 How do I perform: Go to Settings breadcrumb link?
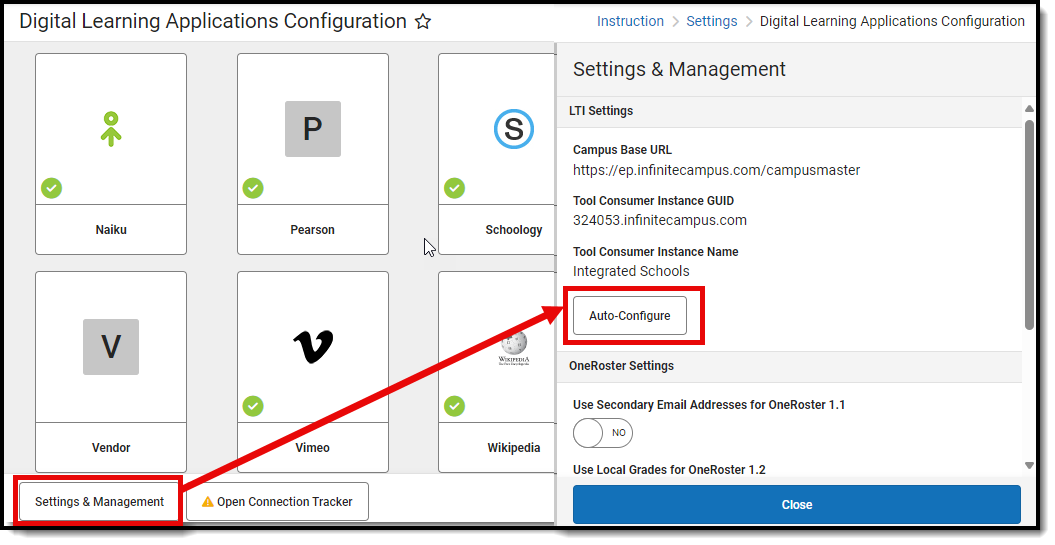click(712, 22)
